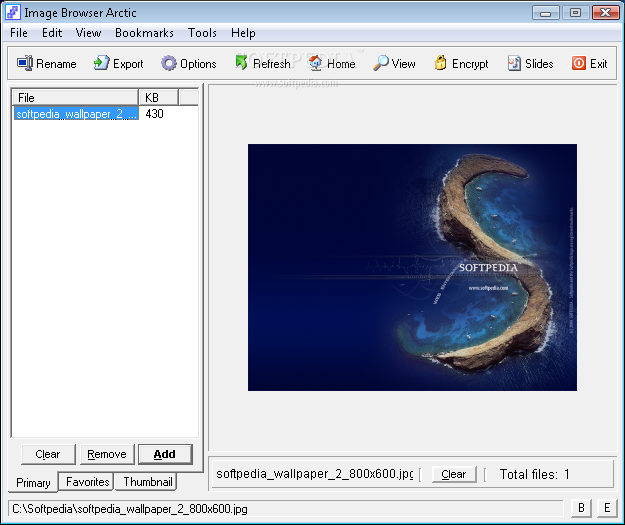This screenshot has height=525, width=625.
Task: Open the File menu
Action: pos(19,33)
